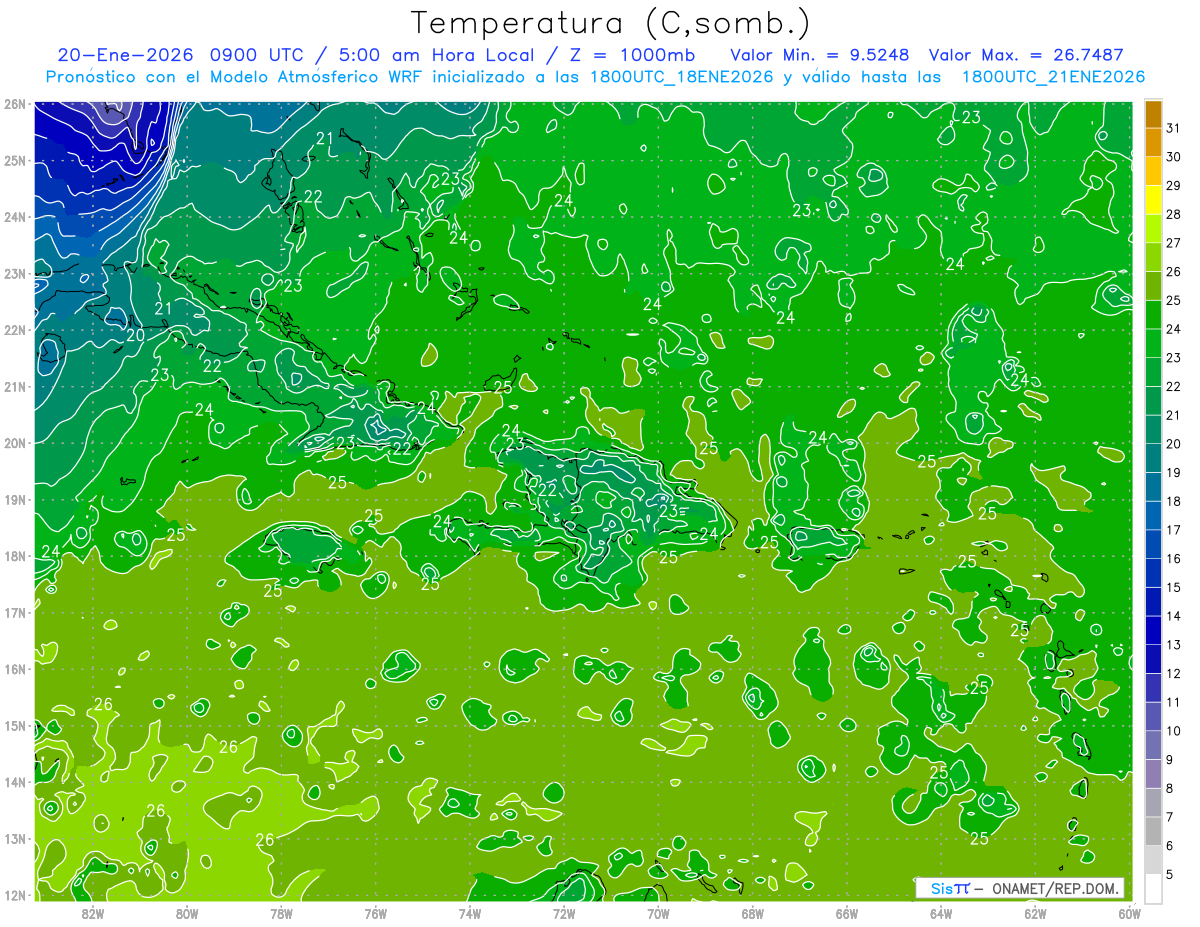This screenshot has height=927, width=1200.
Task: Click the 70W longitude axis label
Action: 658,913
